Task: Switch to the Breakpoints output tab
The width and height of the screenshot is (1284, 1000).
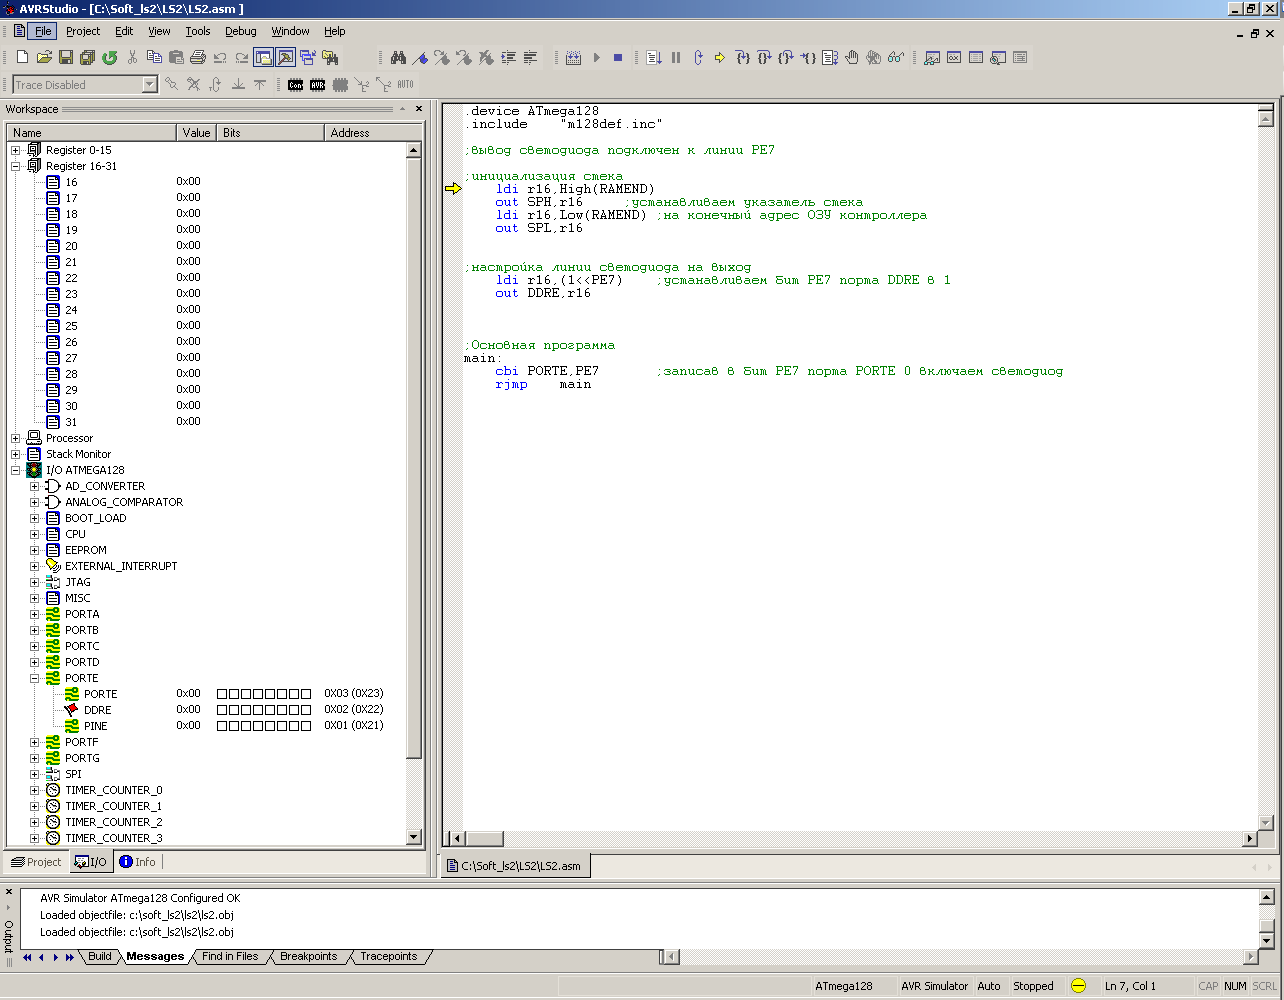Action: pyautogui.click(x=308, y=957)
